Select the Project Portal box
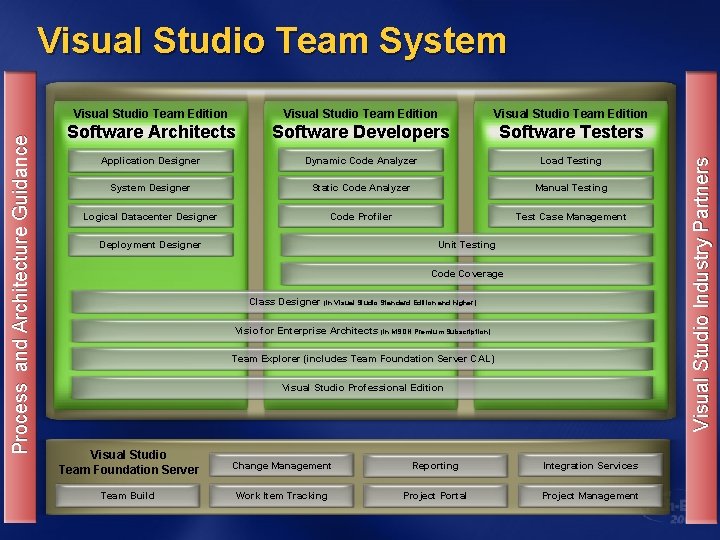 pyautogui.click(x=435, y=495)
